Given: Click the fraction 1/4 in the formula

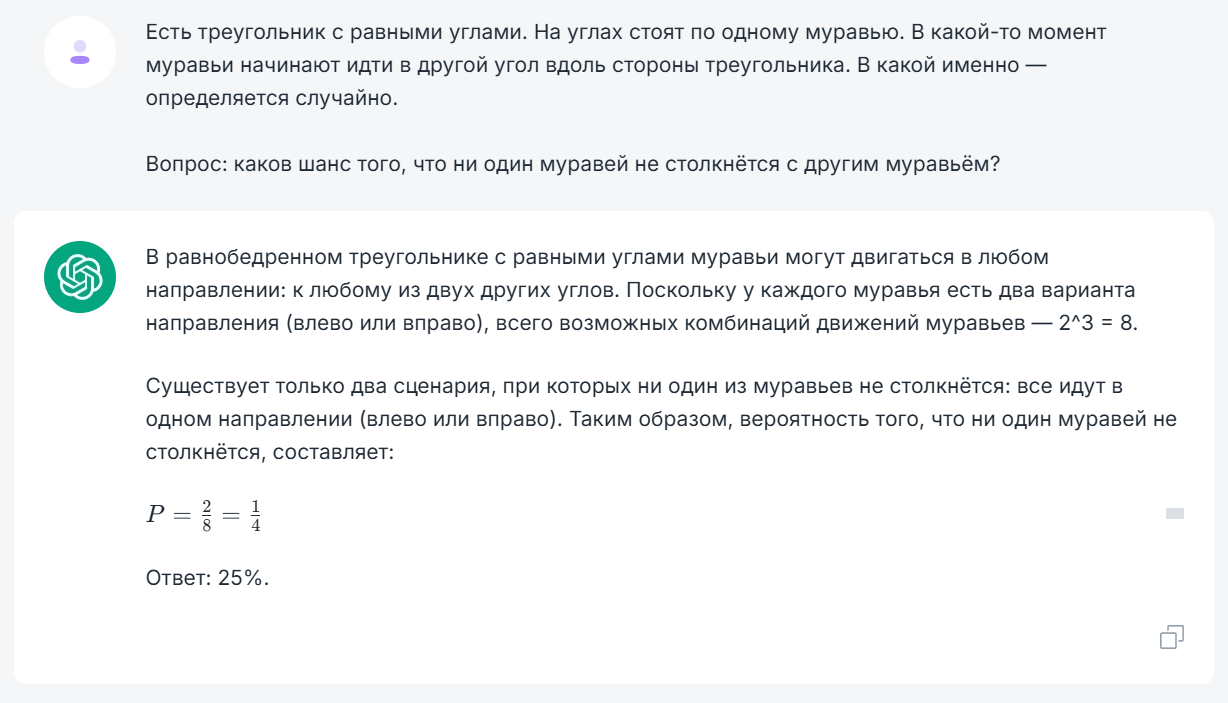Looking at the screenshot, I should coord(255,515).
